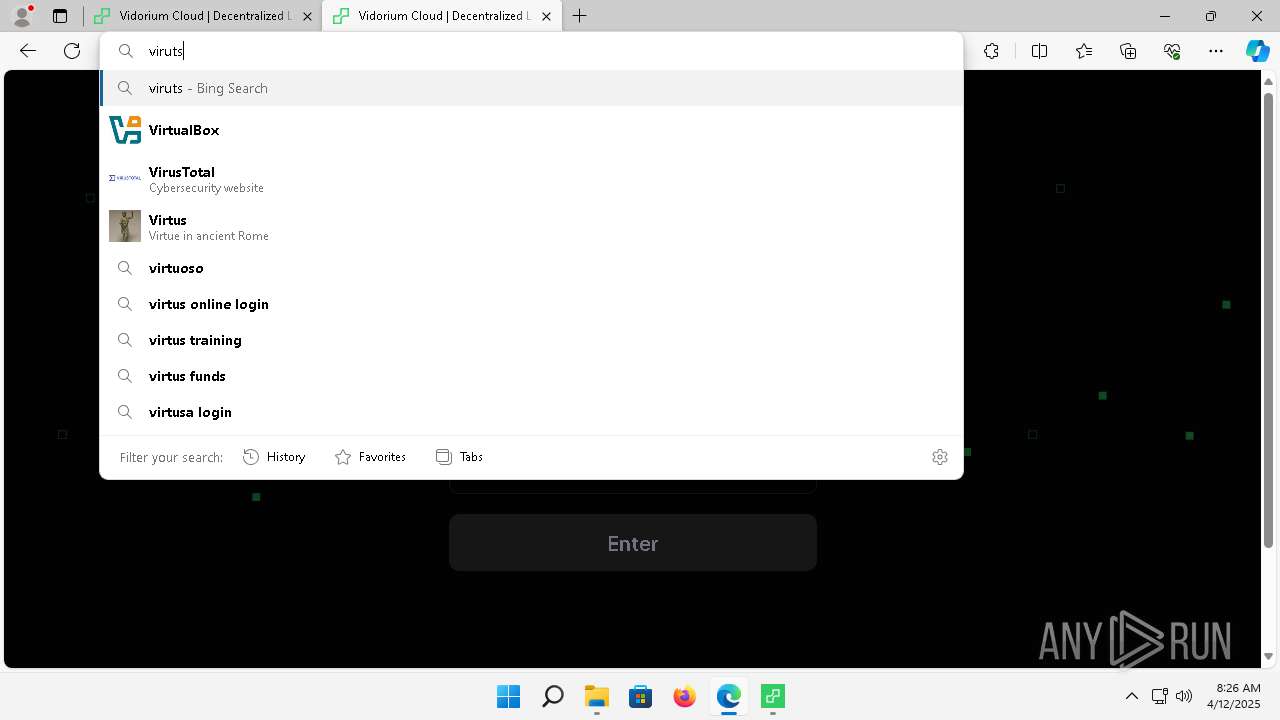Screen dimensions: 1280x720
Task: Open network status tray icon
Action: [1160, 696]
